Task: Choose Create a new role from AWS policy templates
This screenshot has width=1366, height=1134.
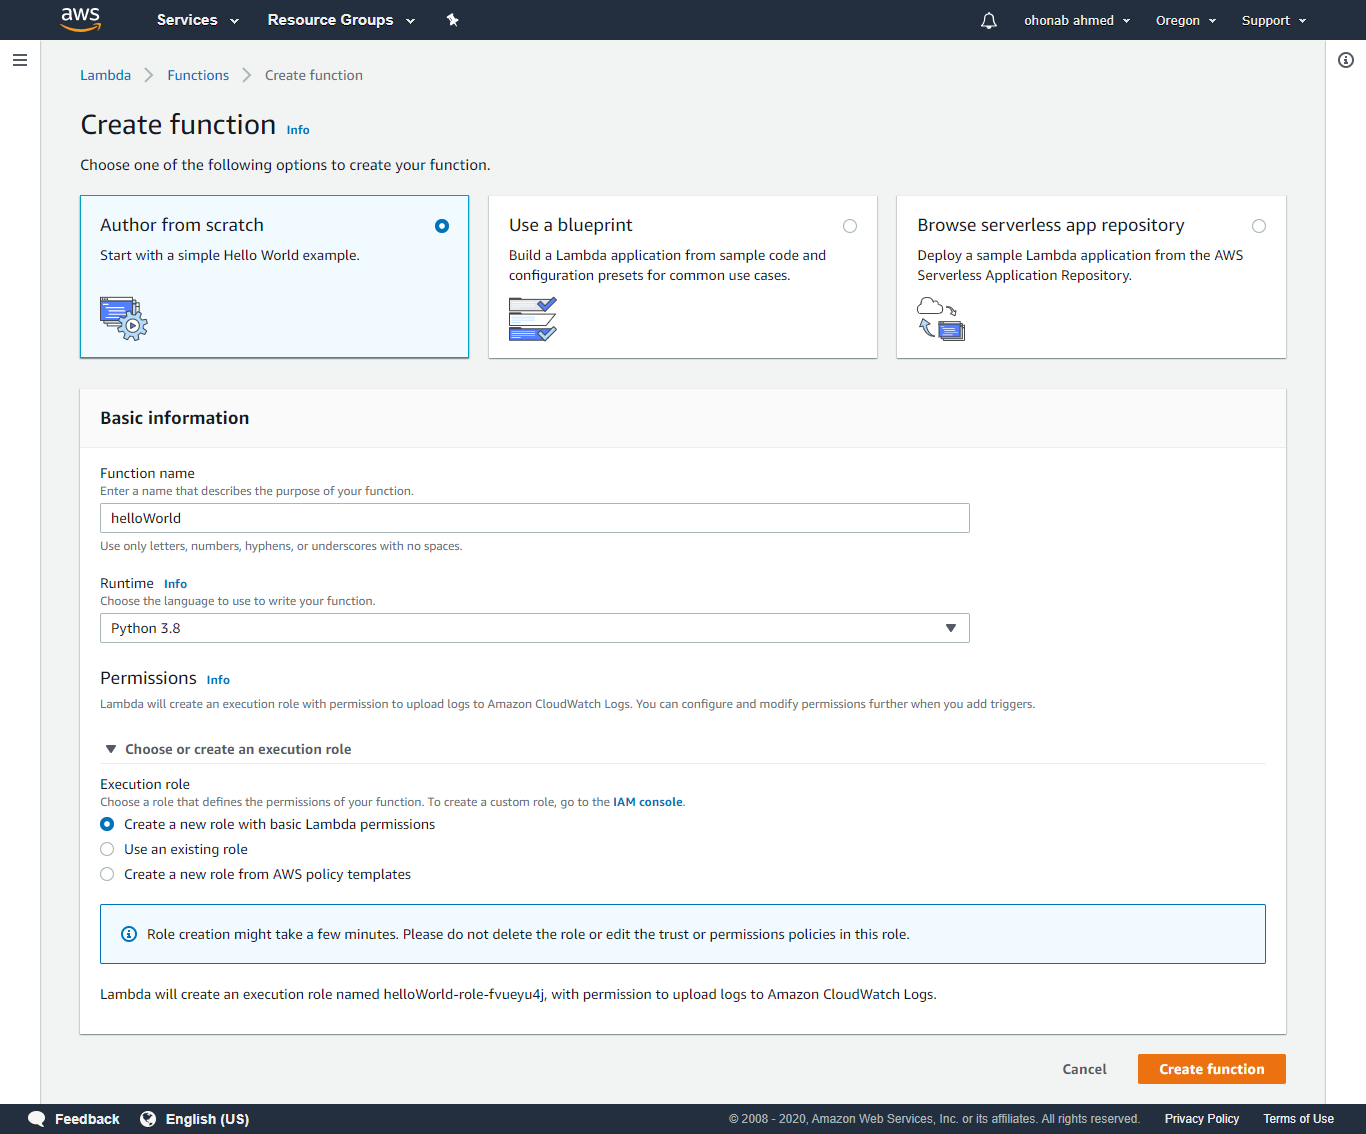Action: click(x=107, y=874)
